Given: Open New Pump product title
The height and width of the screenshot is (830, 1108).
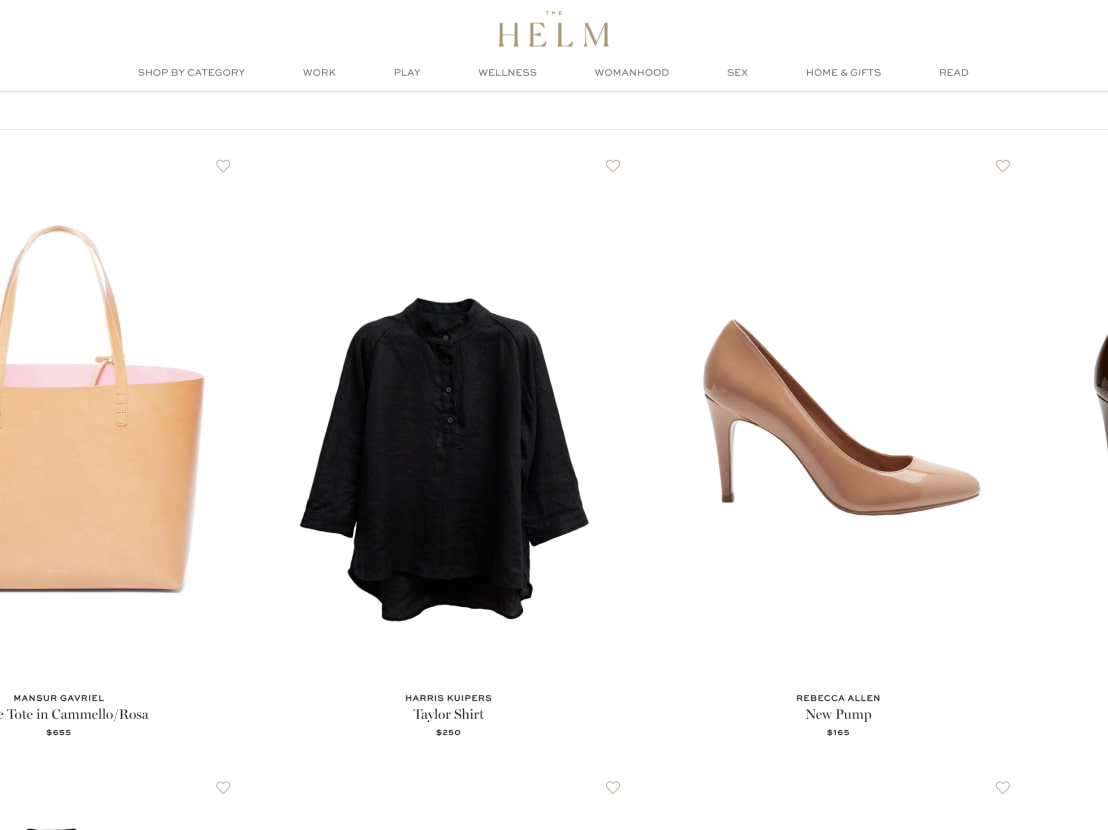Looking at the screenshot, I should [838, 714].
